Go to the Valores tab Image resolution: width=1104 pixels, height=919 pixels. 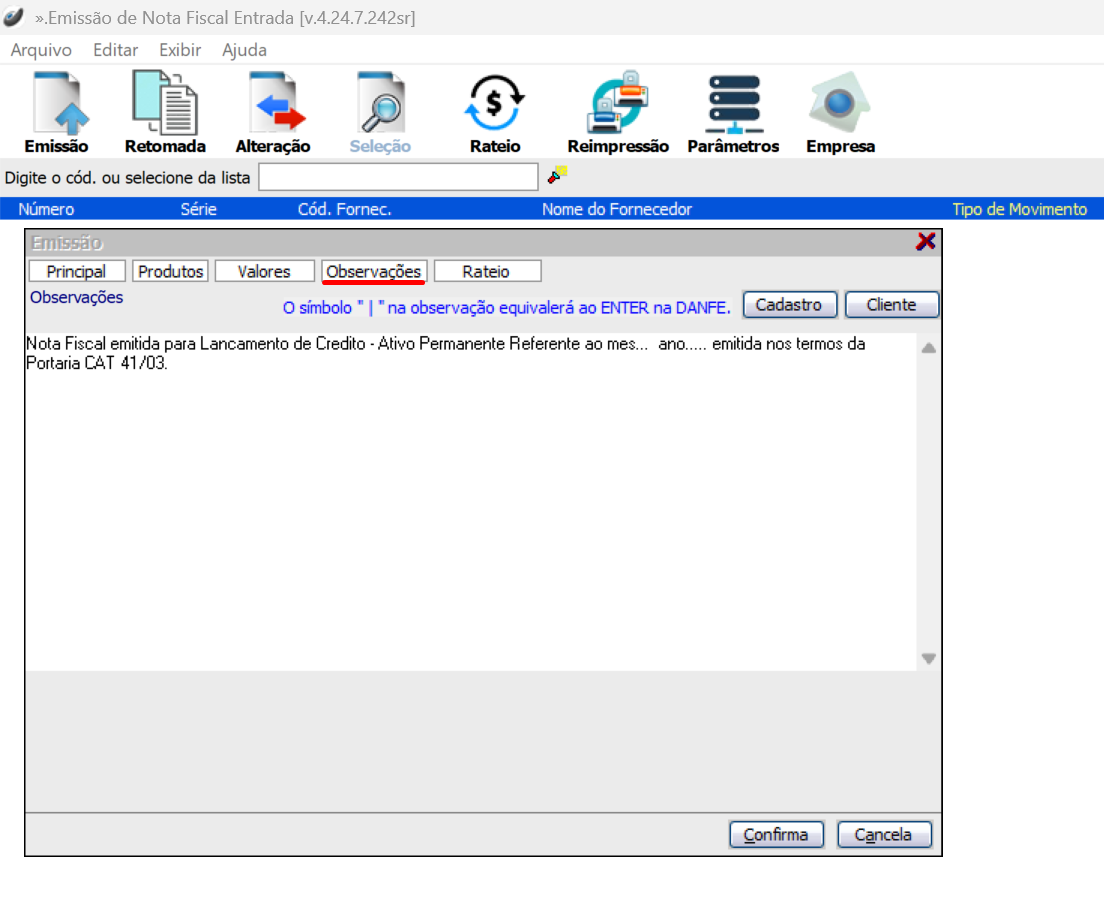click(264, 271)
